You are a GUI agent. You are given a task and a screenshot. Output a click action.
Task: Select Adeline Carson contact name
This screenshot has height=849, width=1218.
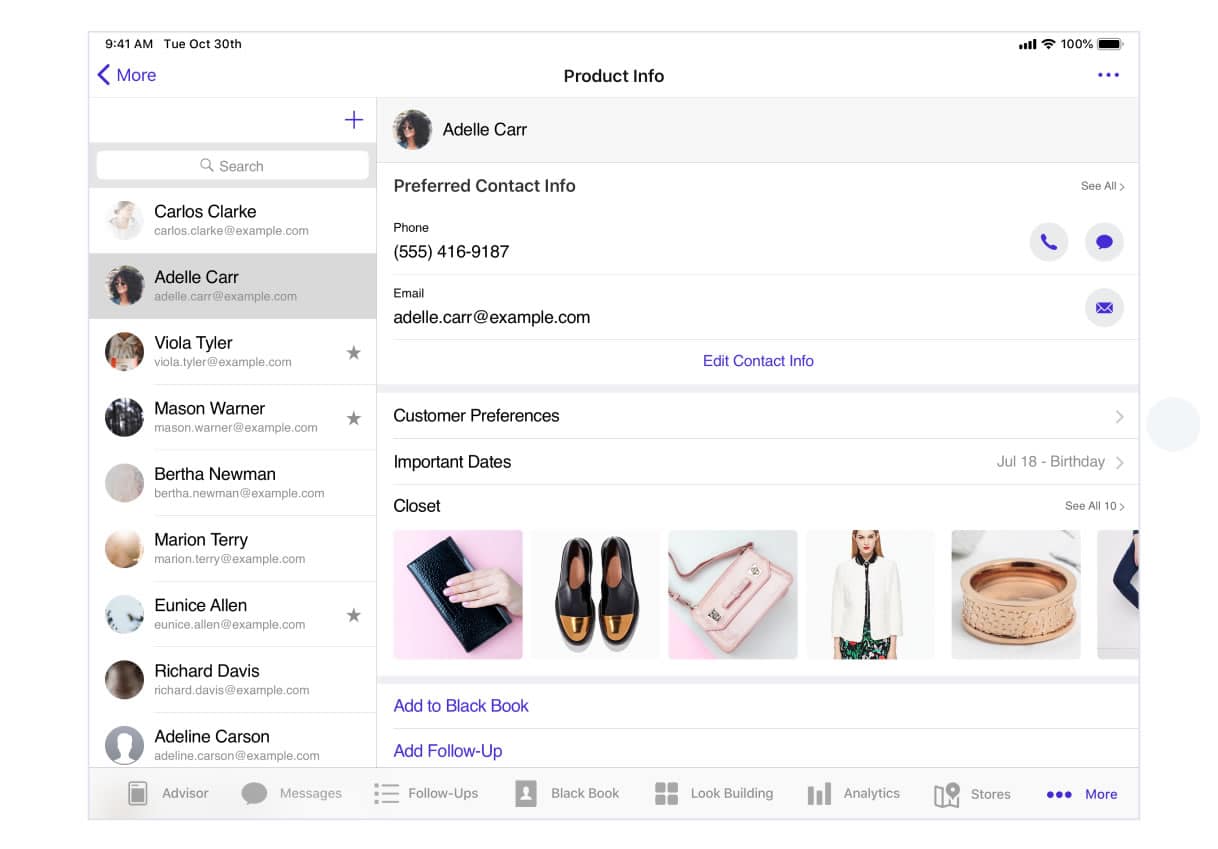point(212,737)
